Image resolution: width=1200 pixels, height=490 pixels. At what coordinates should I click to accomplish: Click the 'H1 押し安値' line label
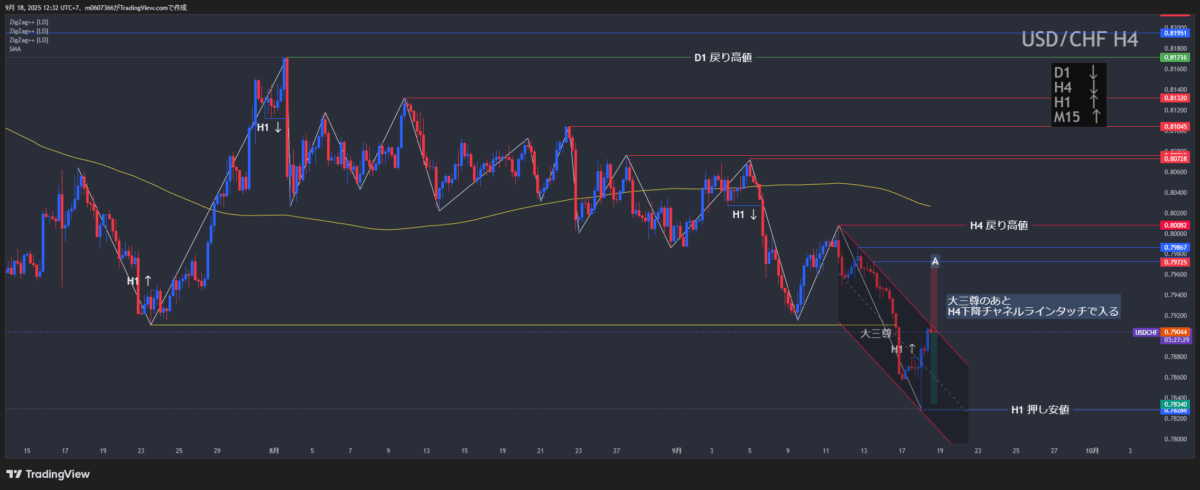click(1040, 410)
